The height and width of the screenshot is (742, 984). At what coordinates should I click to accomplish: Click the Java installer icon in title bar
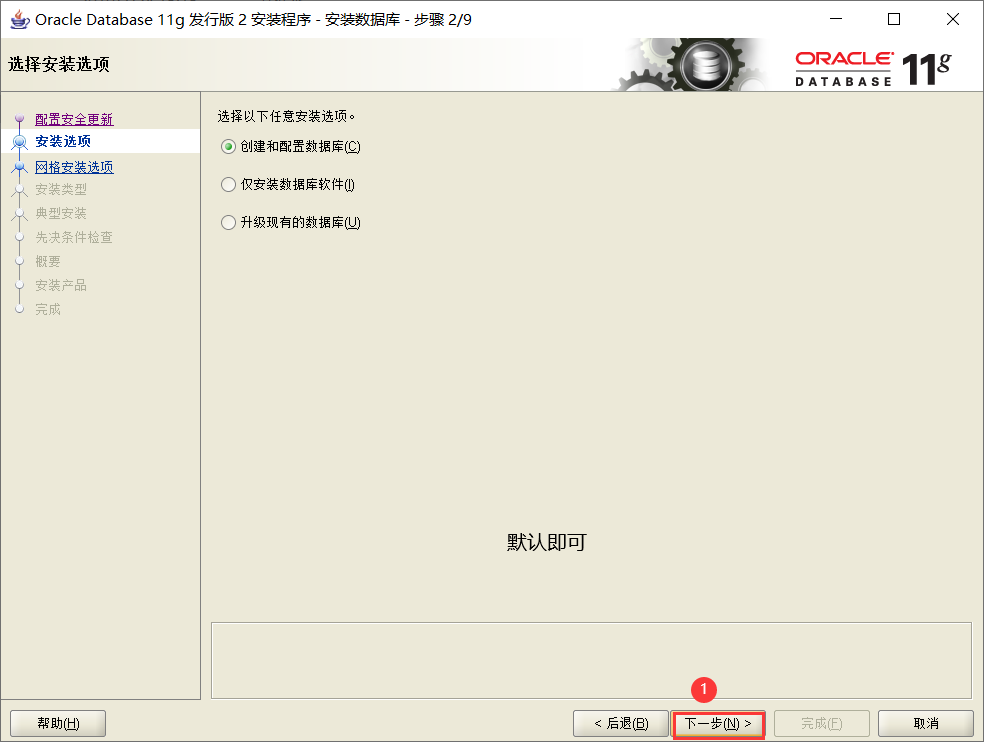(19, 19)
